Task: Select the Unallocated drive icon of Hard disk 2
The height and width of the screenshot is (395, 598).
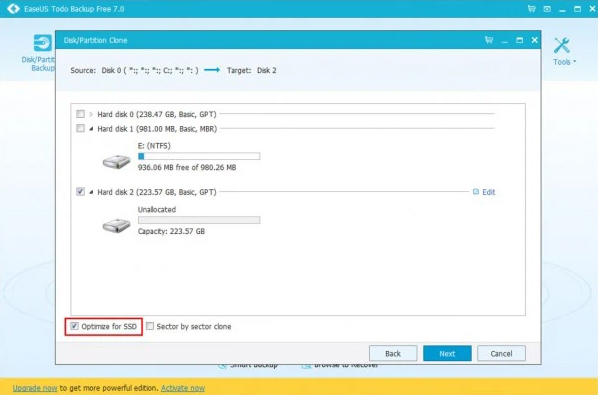Action: tap(117, 225)
